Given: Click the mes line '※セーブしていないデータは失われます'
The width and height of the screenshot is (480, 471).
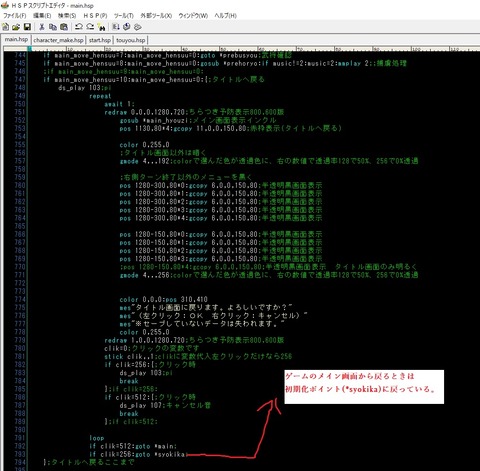Looking at the screenshot, I should pos(202,324).
